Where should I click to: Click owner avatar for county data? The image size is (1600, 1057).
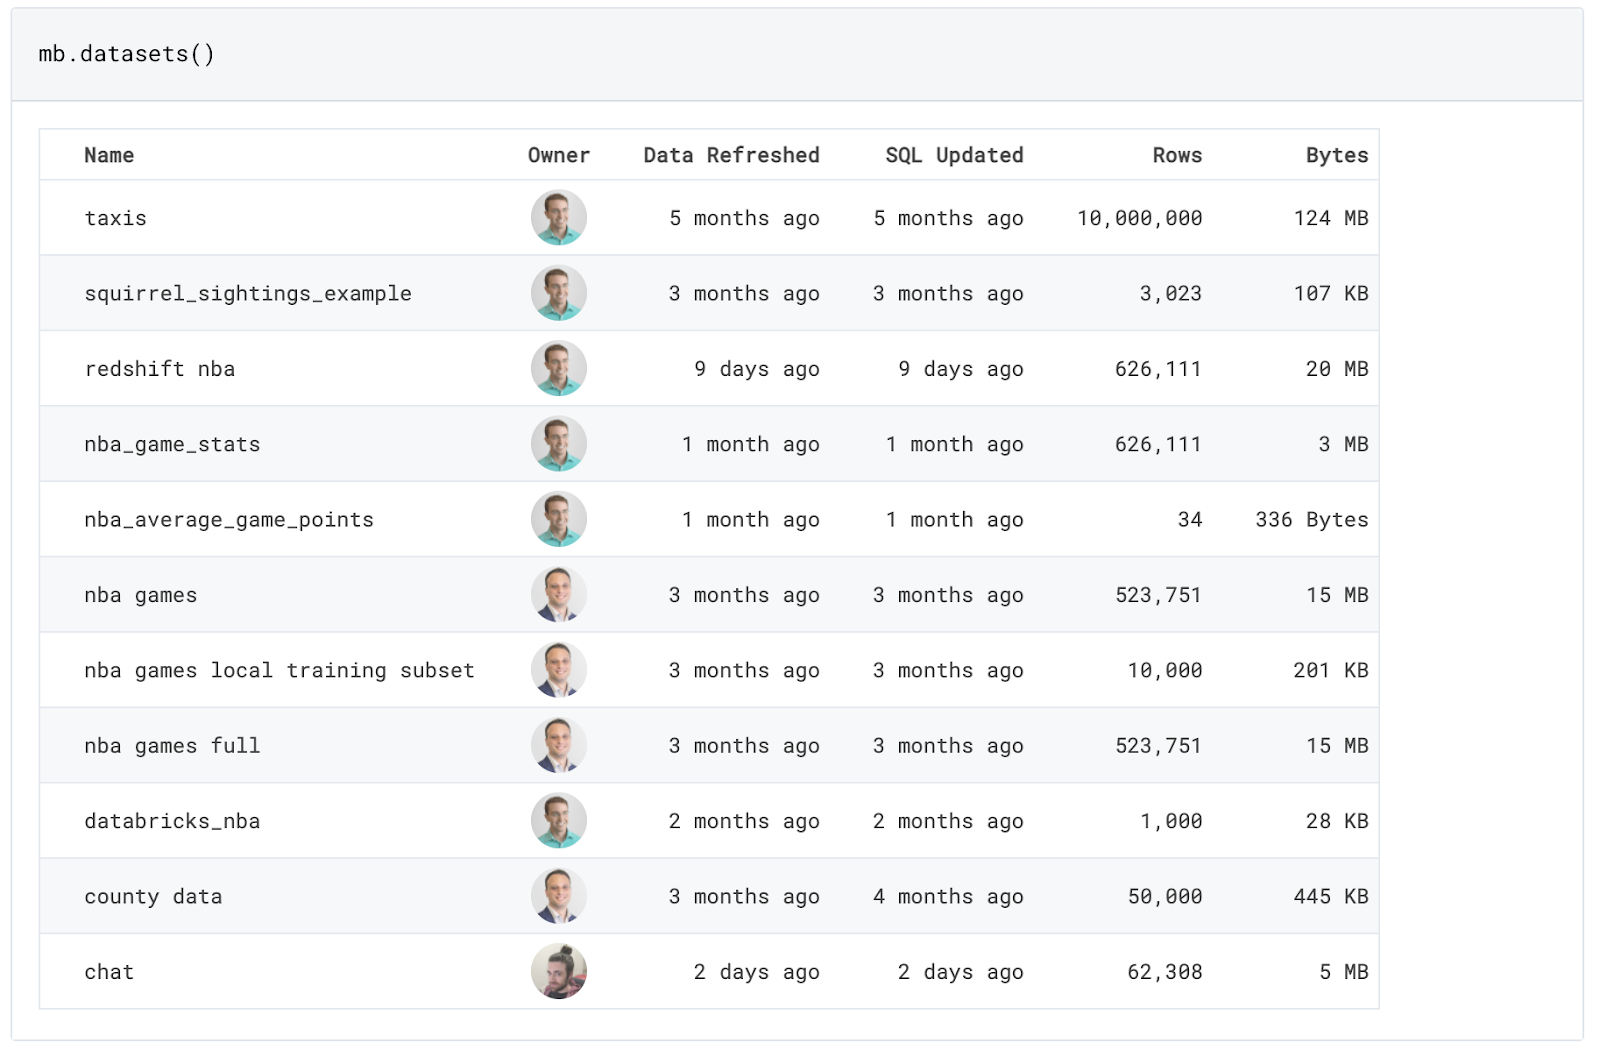point(558,896)
